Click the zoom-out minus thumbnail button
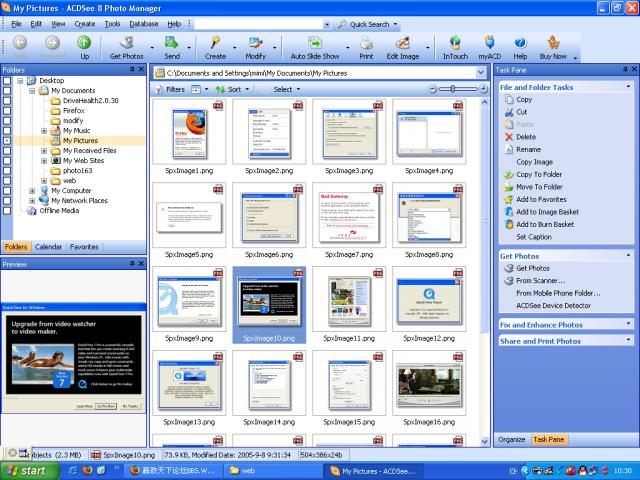Image resolution: width=640 pixels, height=480 pixels. (433, 89)
